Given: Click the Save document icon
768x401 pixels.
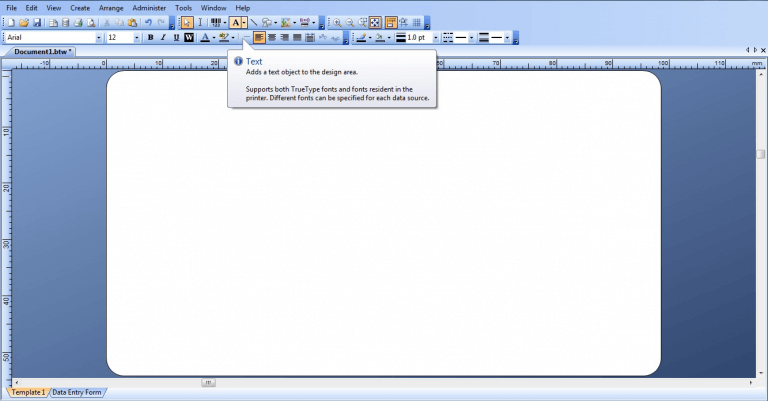Looking at the screenshot, I should coord(37,22).
